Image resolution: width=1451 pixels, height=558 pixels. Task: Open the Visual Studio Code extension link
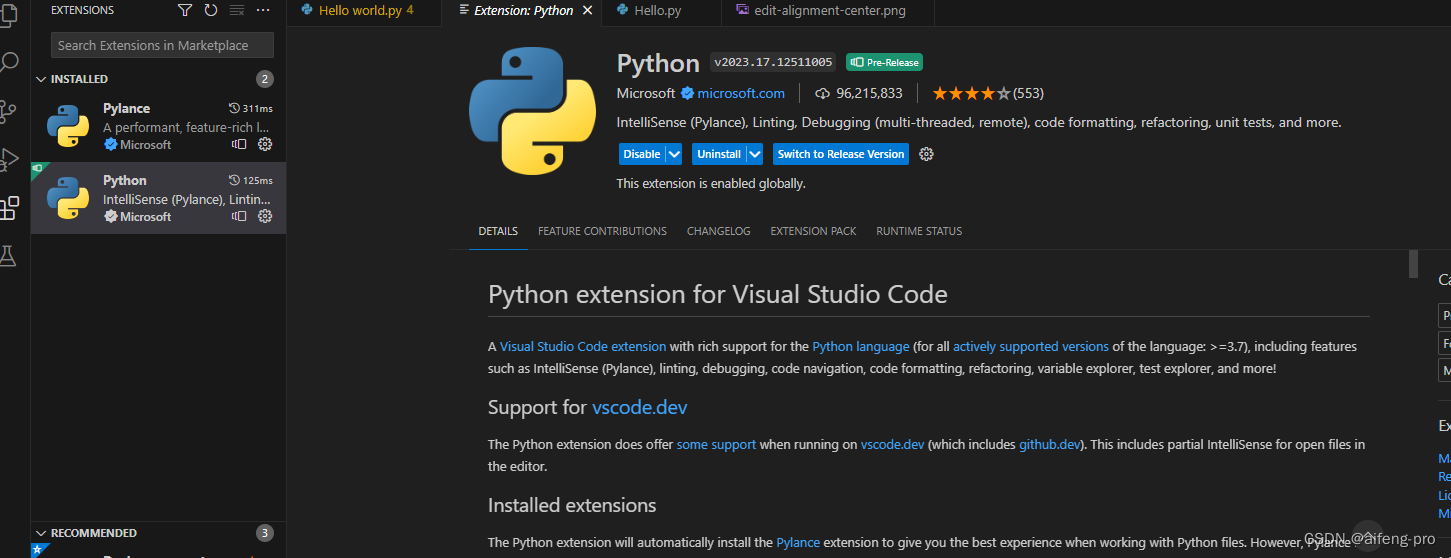pos(583,346)
